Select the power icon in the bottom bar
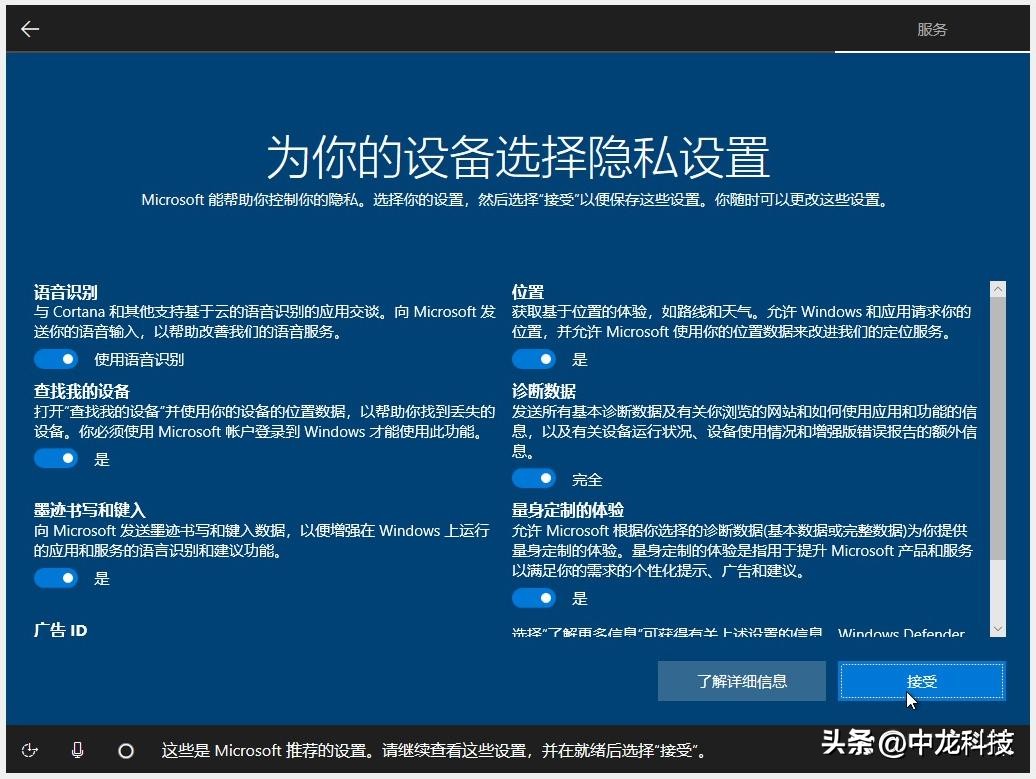The width and height of the screenshot is (1036, 779). (x=29, y=750)
